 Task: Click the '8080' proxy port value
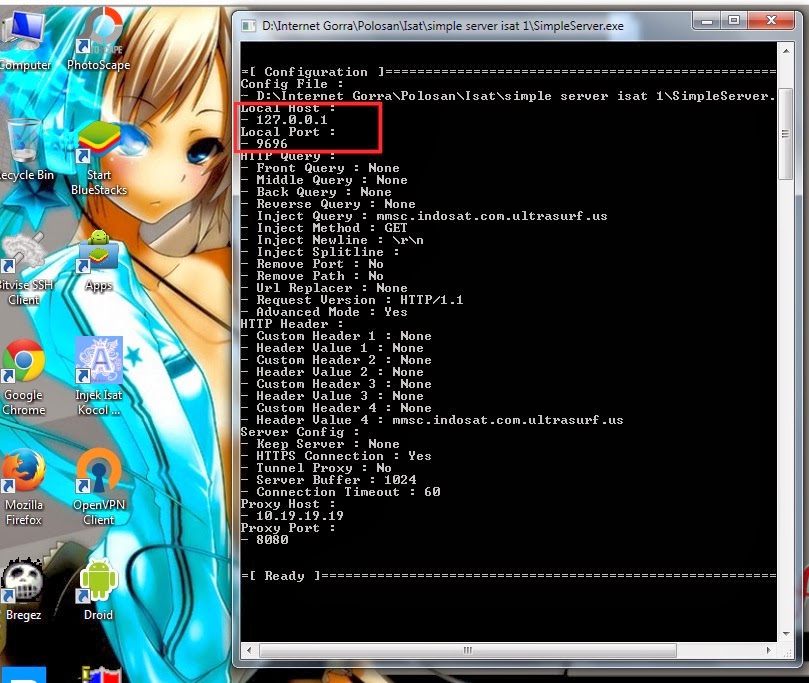tap(272, 540)
